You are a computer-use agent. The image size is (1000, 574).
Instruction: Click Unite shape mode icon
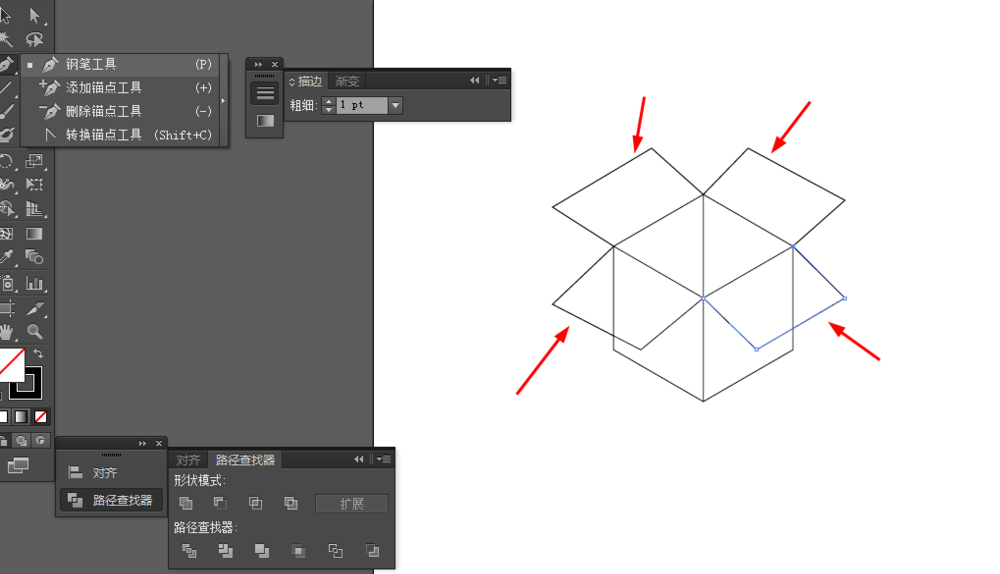[x=186, y=503]
